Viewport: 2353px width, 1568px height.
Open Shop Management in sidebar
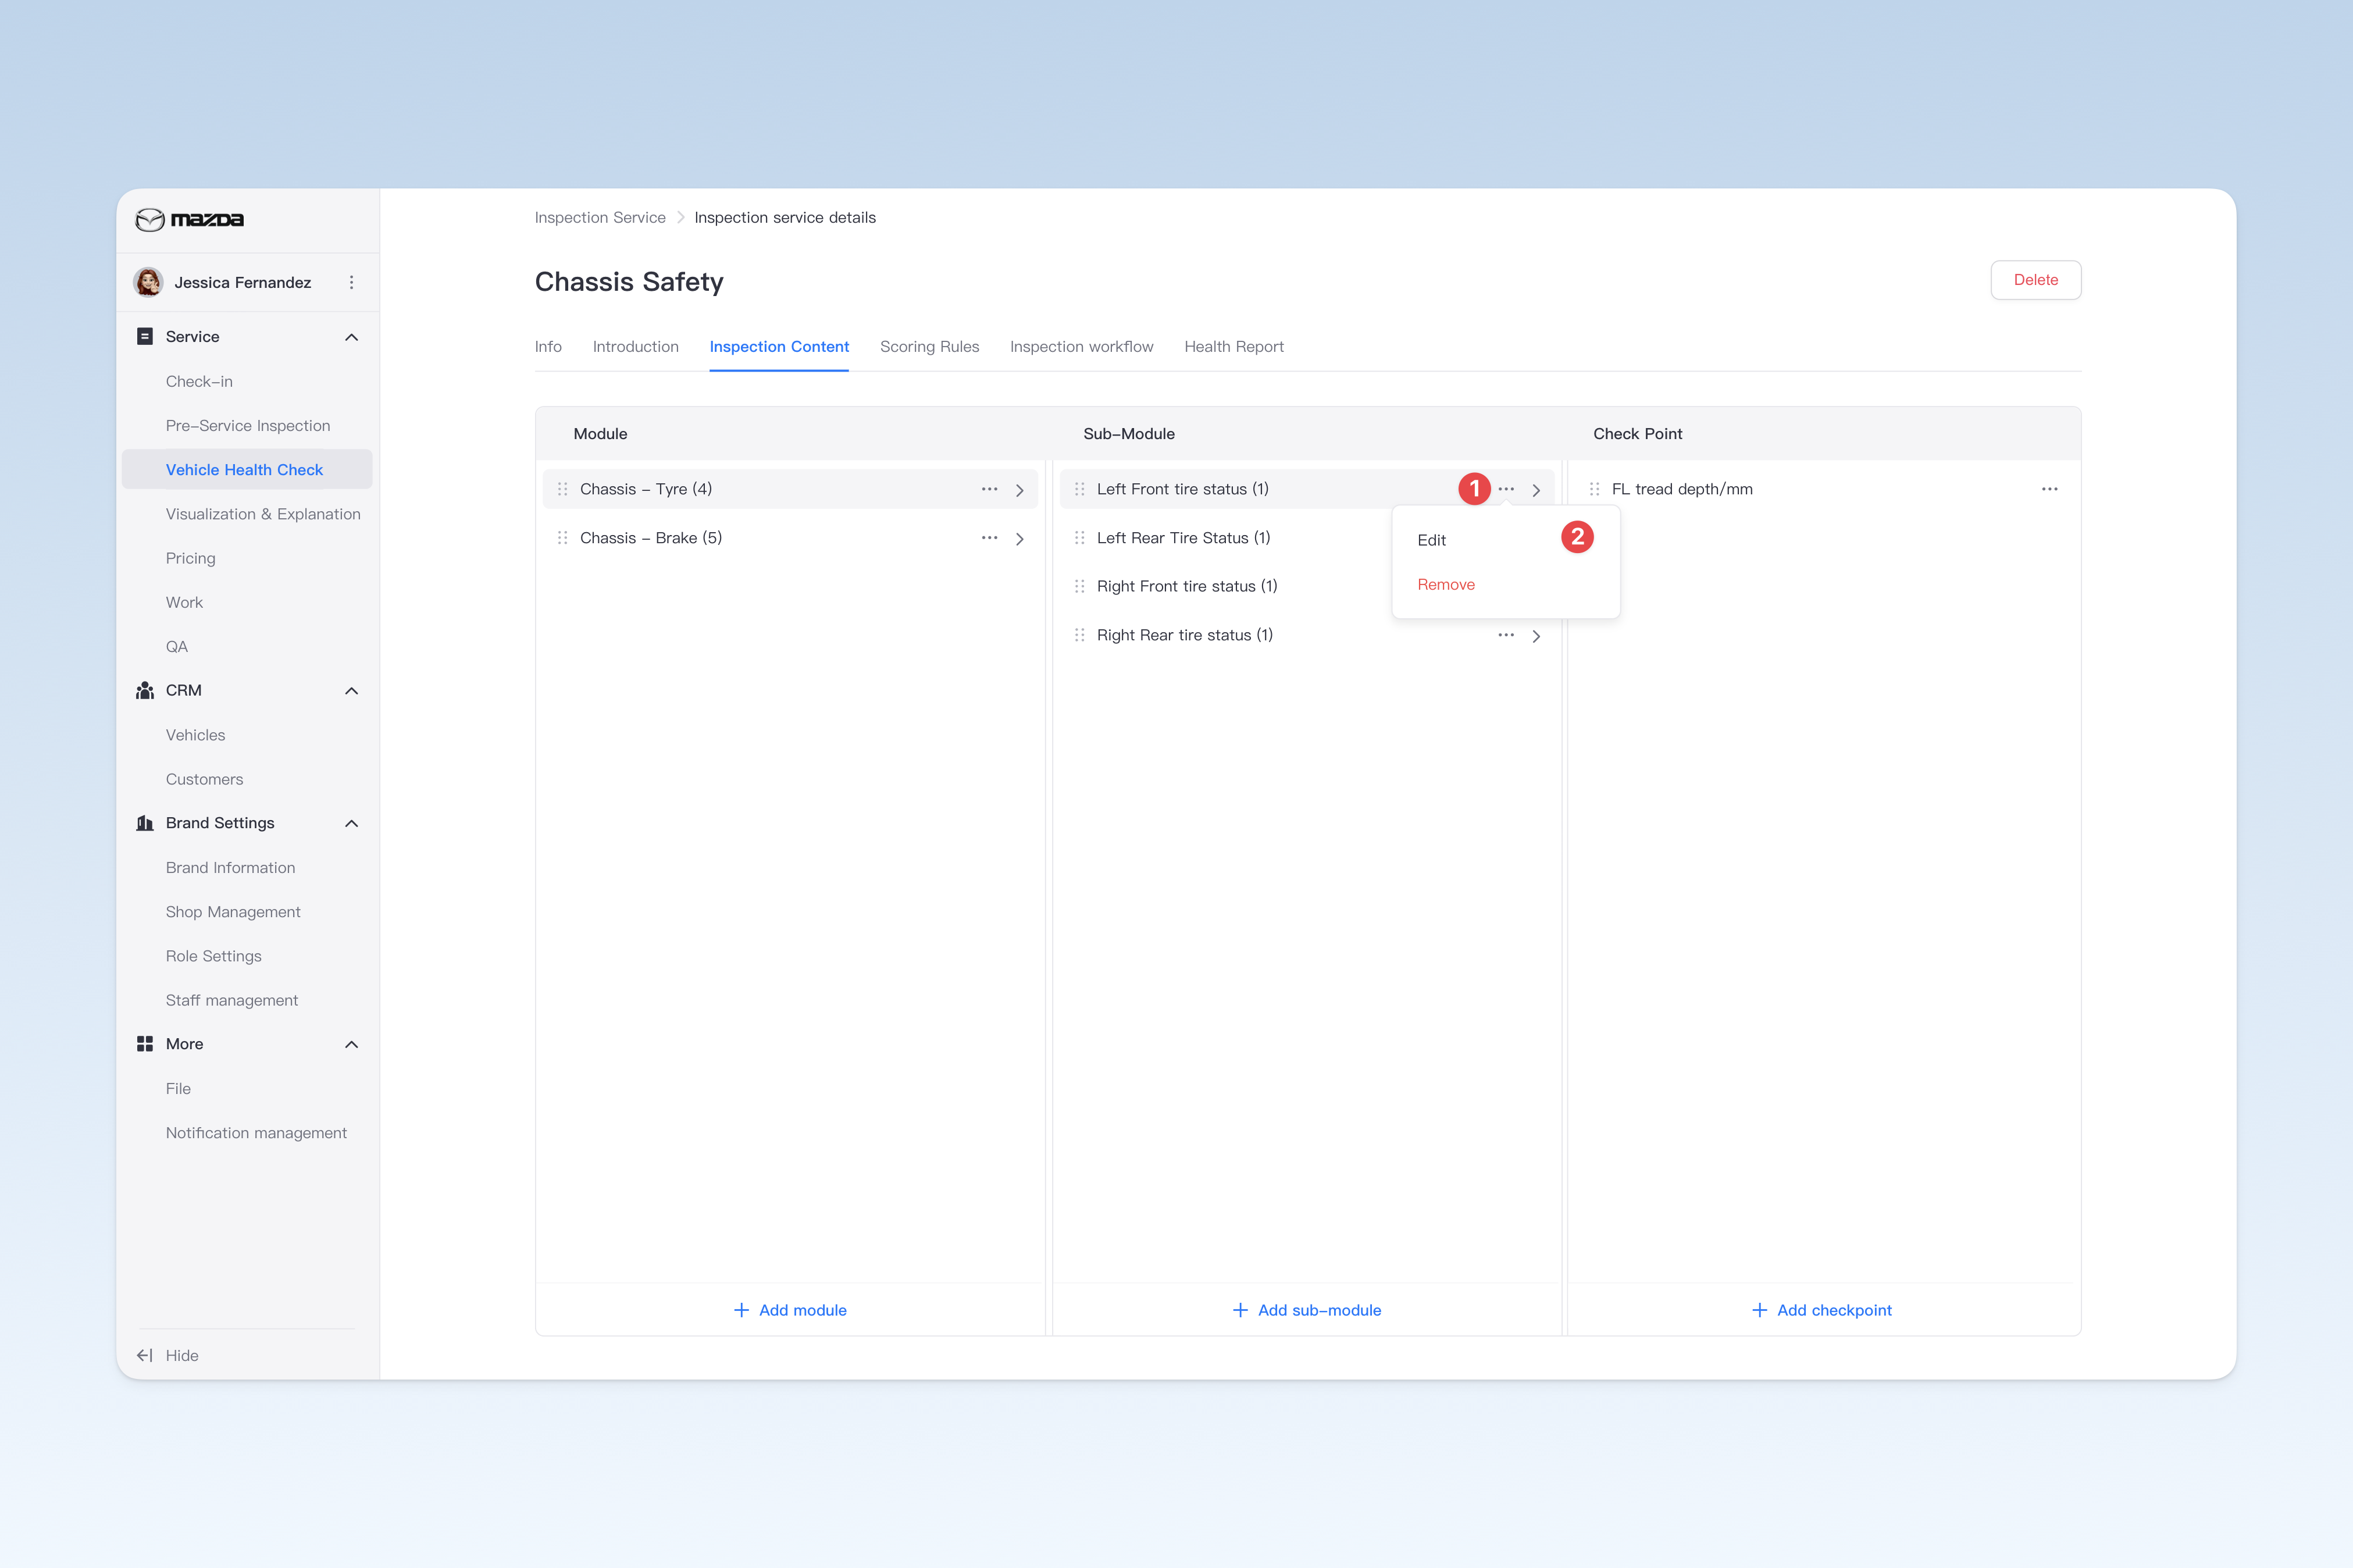233,912
